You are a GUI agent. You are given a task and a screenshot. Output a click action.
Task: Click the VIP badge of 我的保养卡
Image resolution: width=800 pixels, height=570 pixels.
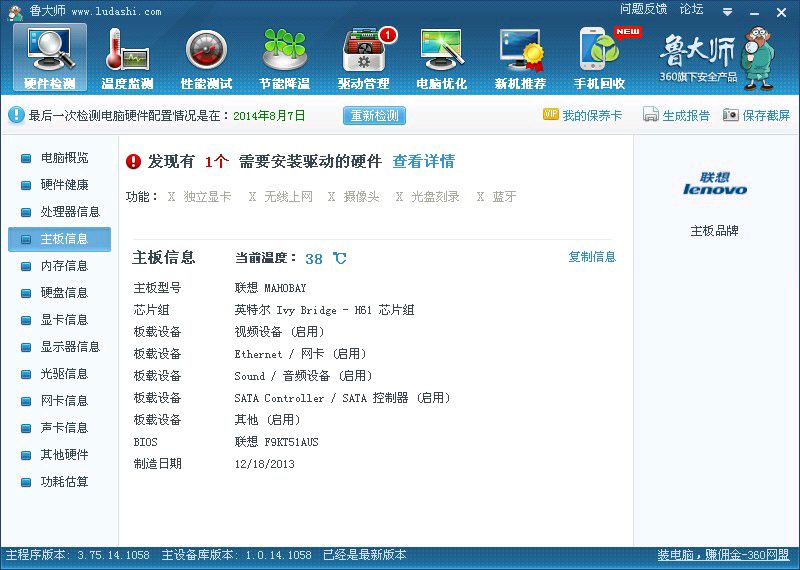coord(551,114)
